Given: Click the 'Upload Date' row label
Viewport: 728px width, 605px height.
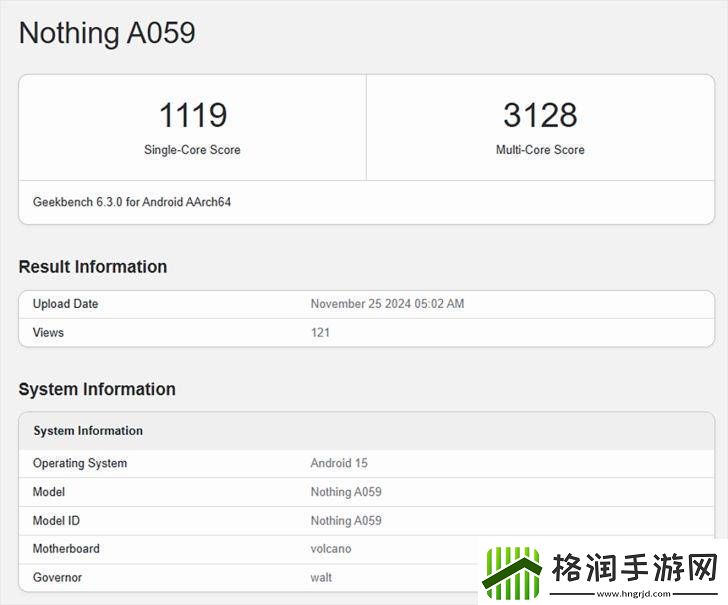Looking at the screenshot, I should tap(65, 304).
